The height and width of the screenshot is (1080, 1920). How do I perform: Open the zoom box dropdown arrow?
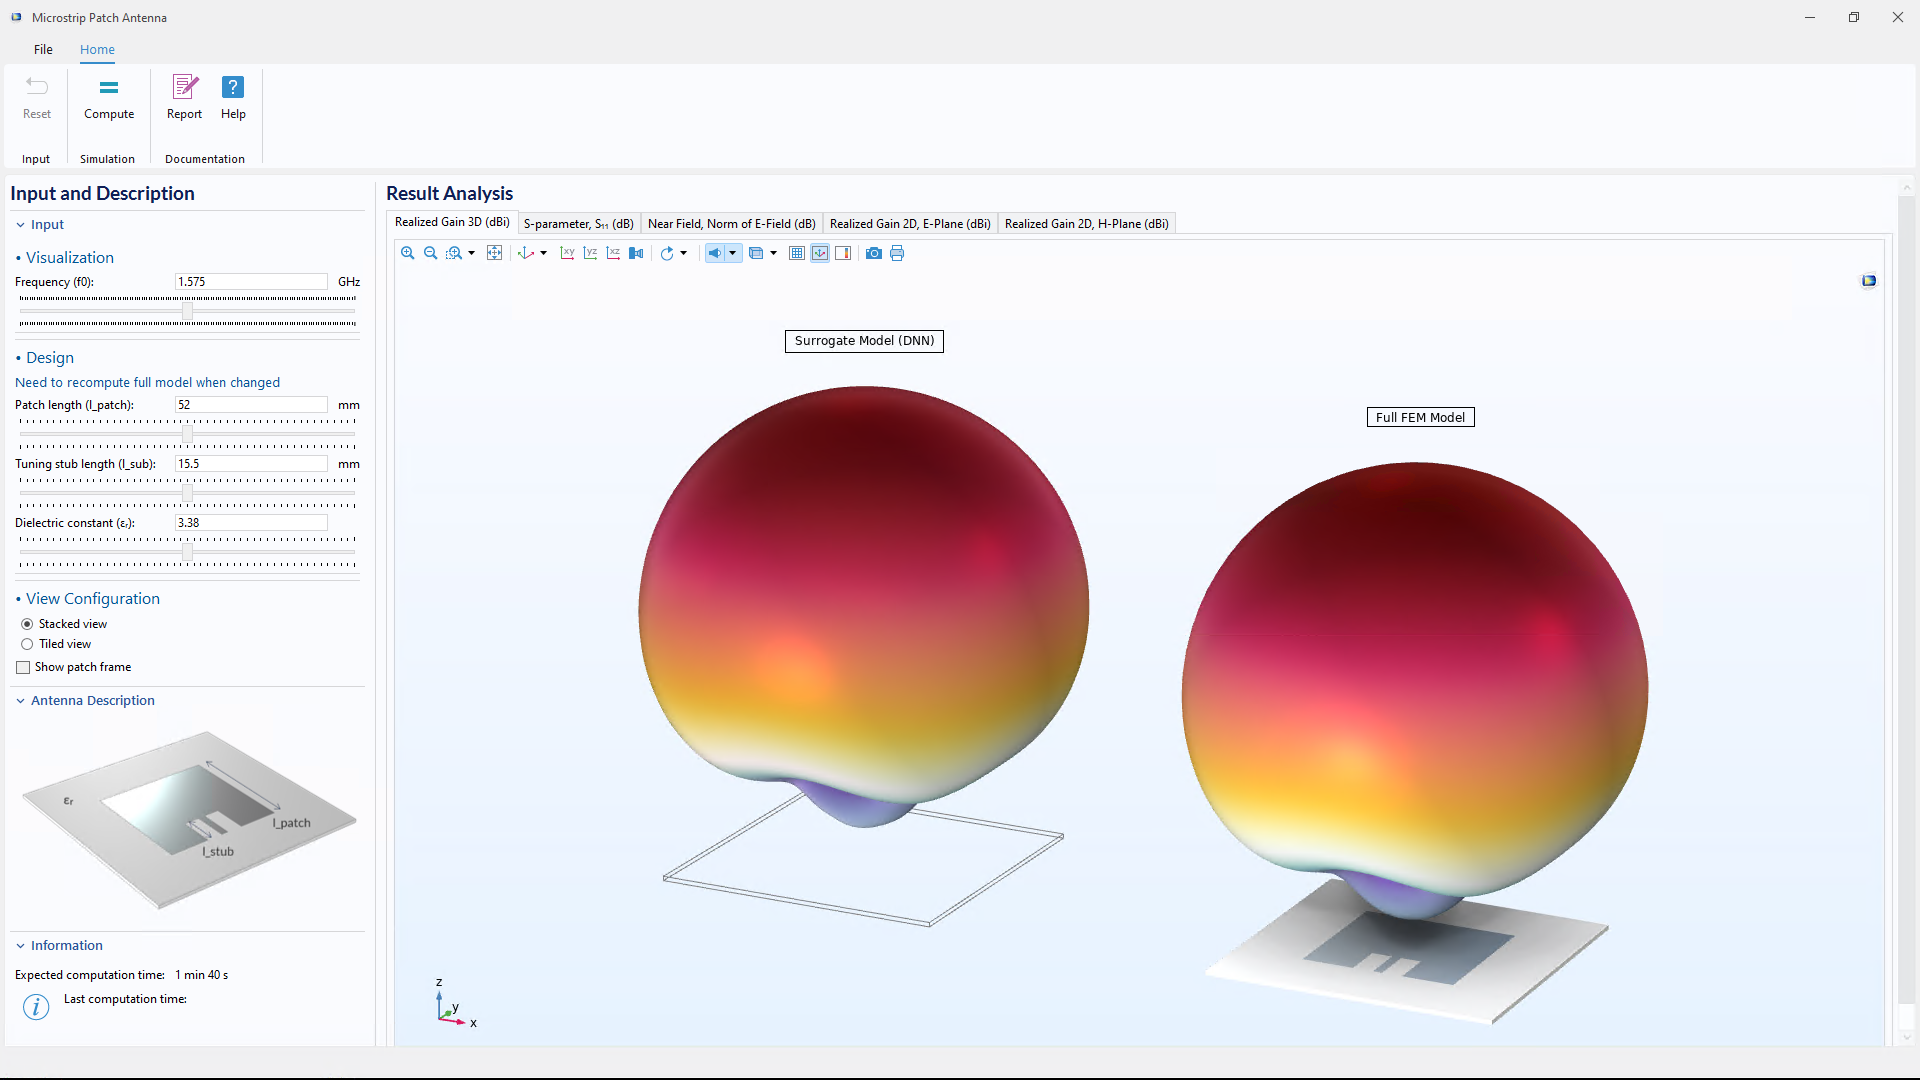[472, 254]
